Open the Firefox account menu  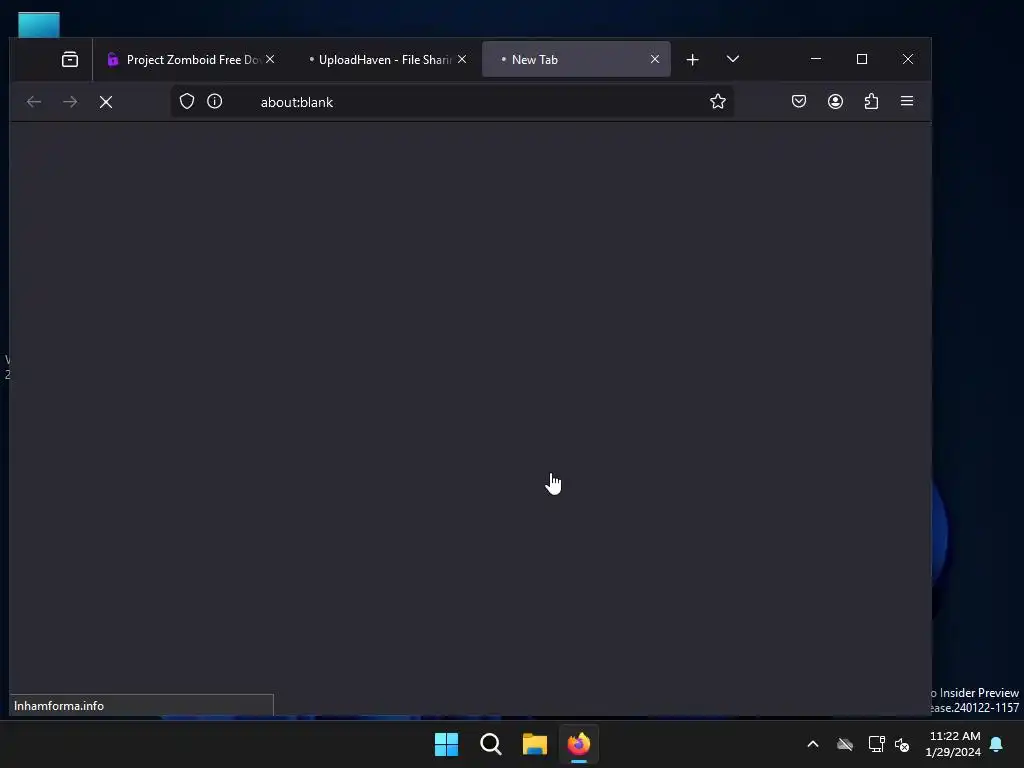click(835, 101)
